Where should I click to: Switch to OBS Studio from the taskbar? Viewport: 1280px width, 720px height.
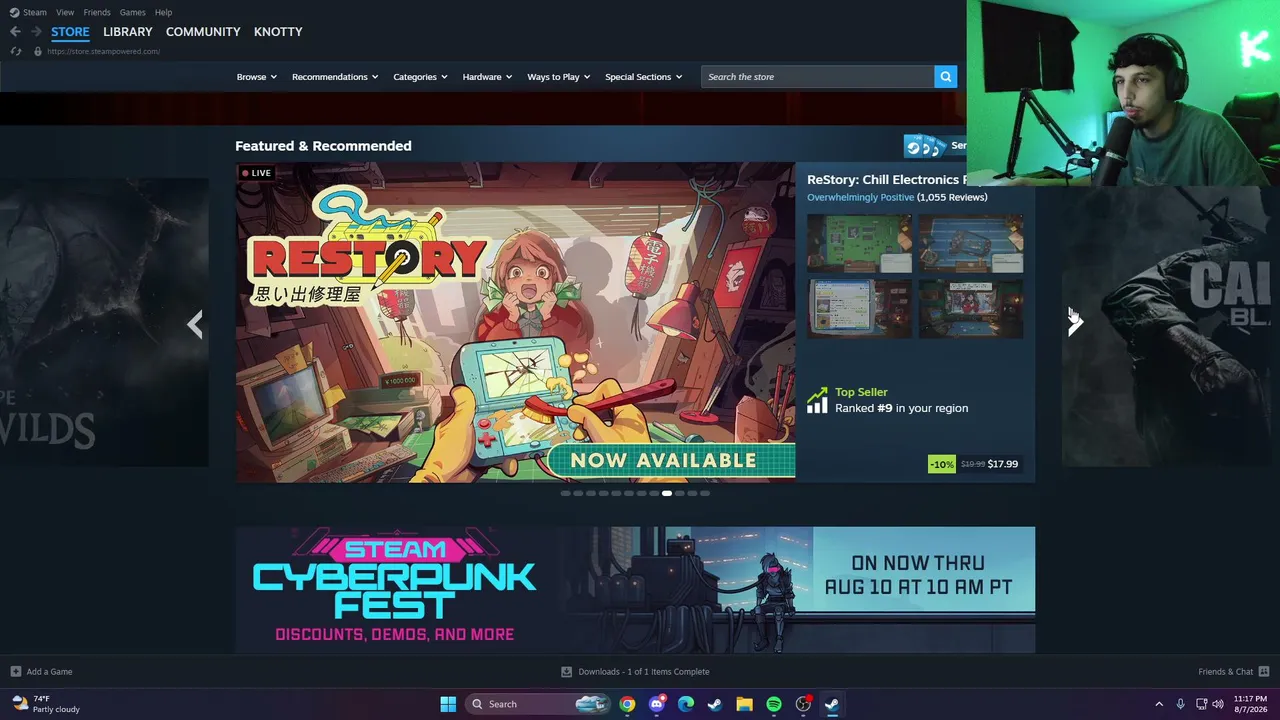tap(803, 704)
